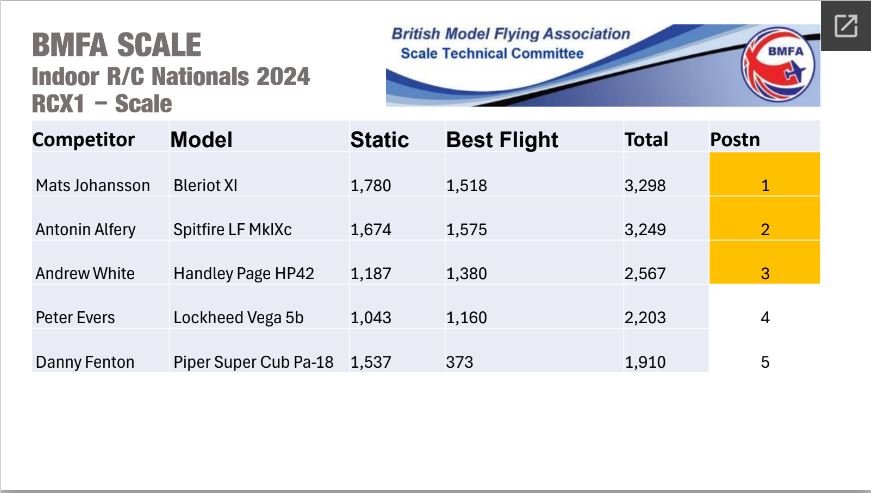Click the Piper Super Cub Pa-18 cell
This screenshot has height=493, width=871.
point(253,362)
